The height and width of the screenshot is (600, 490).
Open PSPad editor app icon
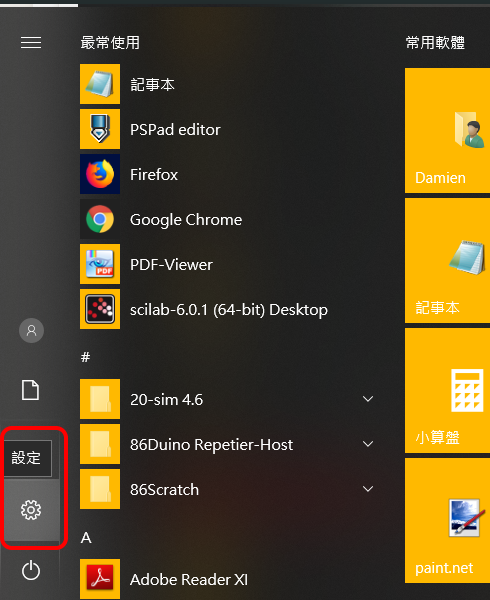point(100,129)
